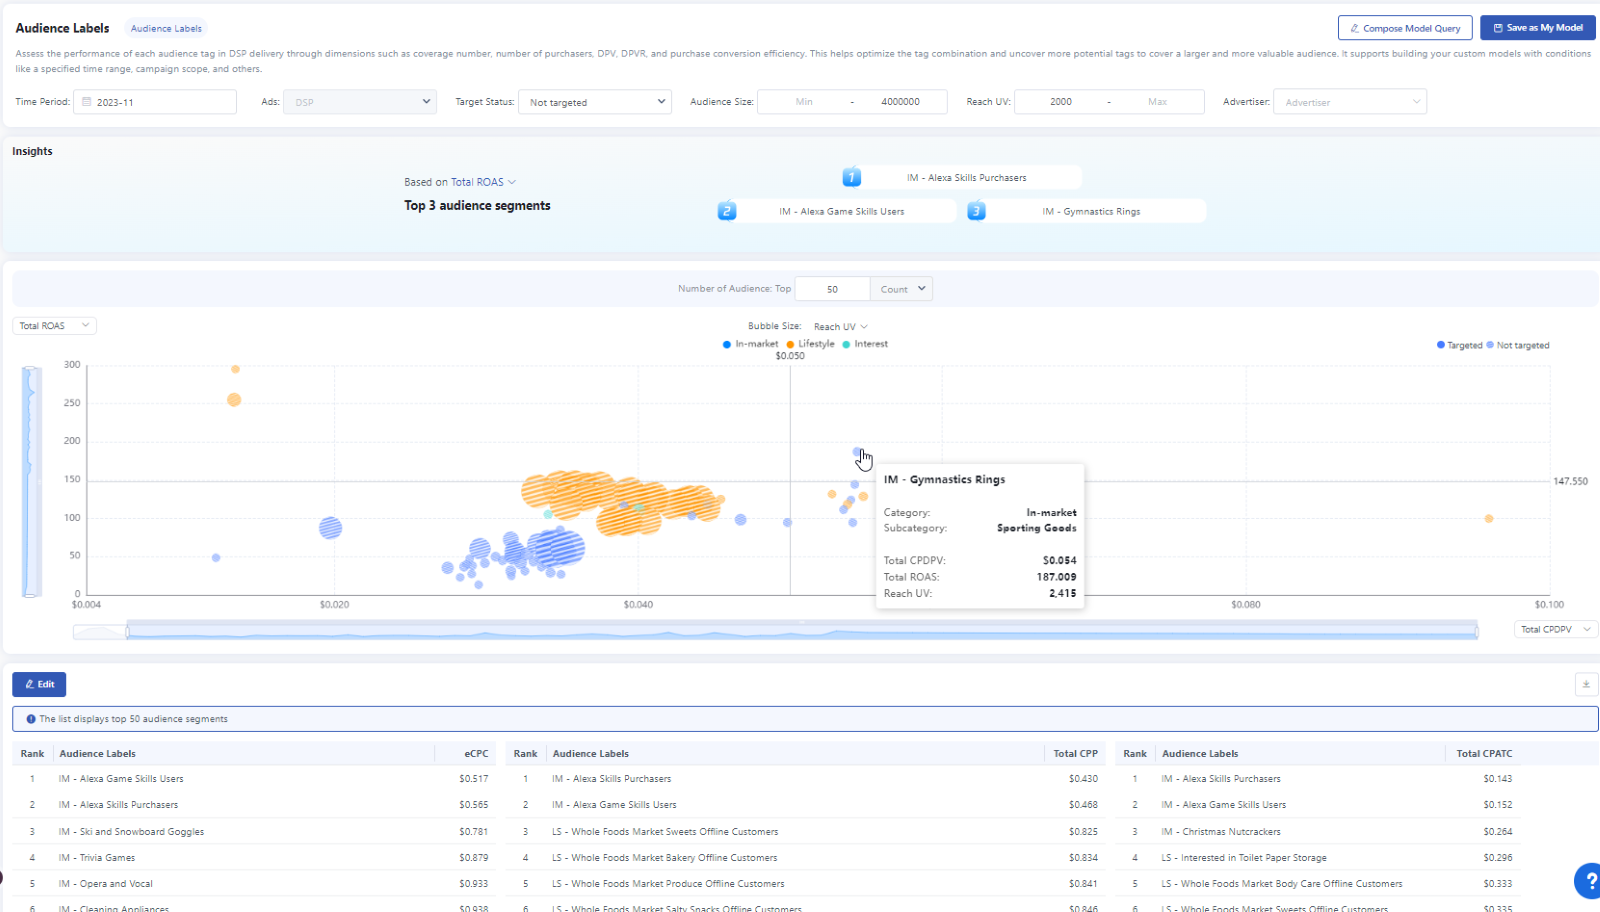
Task: Toggle the Lifestyle legend series
Action: coord(810,344)
